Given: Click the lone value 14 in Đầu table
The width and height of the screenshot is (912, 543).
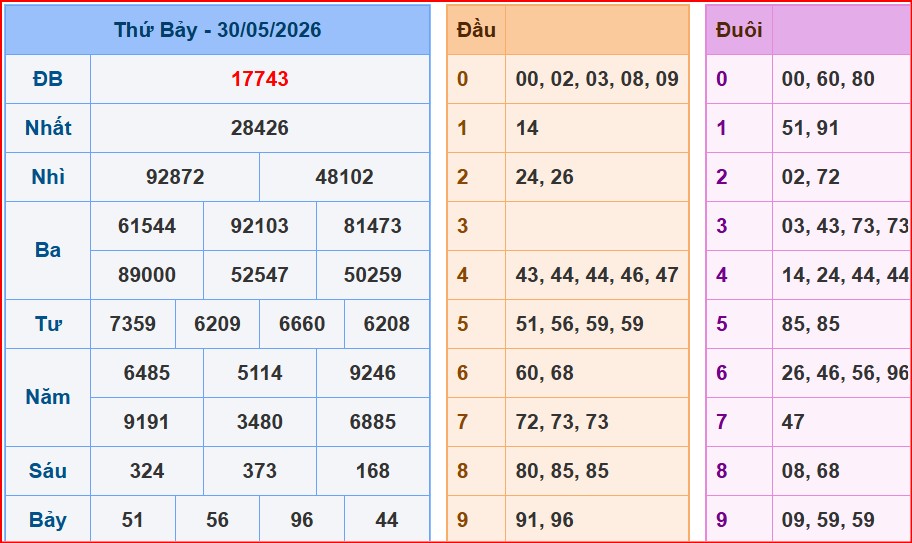Looking at the screenshot, I should (527, 128).
